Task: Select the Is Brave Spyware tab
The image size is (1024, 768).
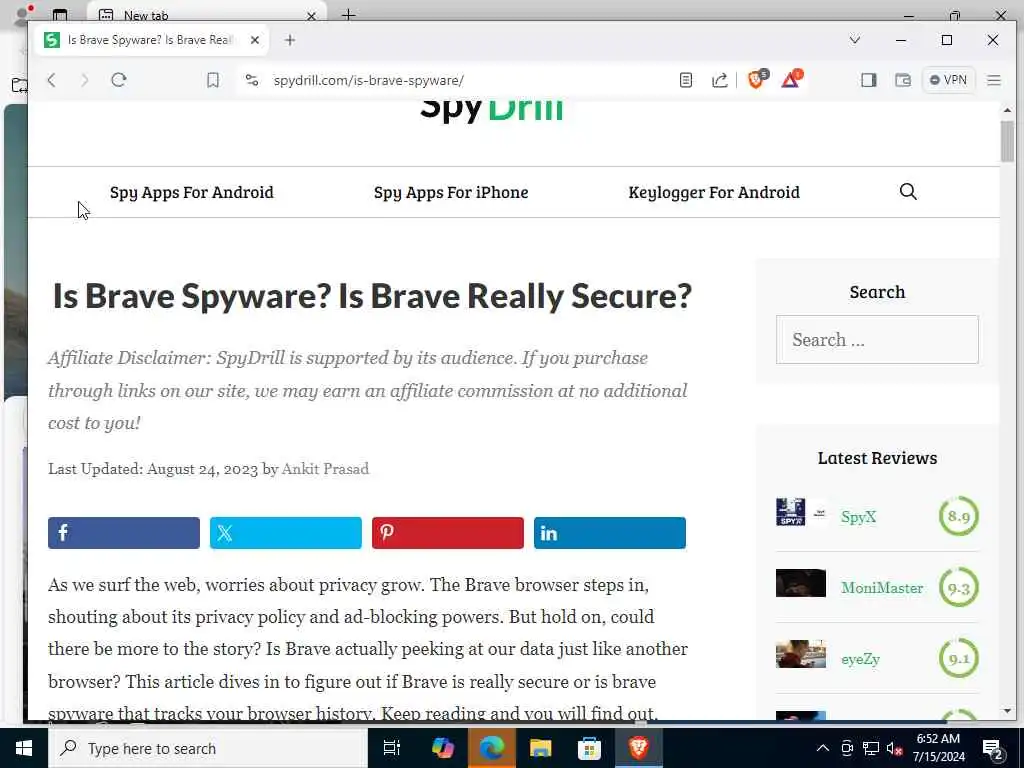Action: coord(152,40)
